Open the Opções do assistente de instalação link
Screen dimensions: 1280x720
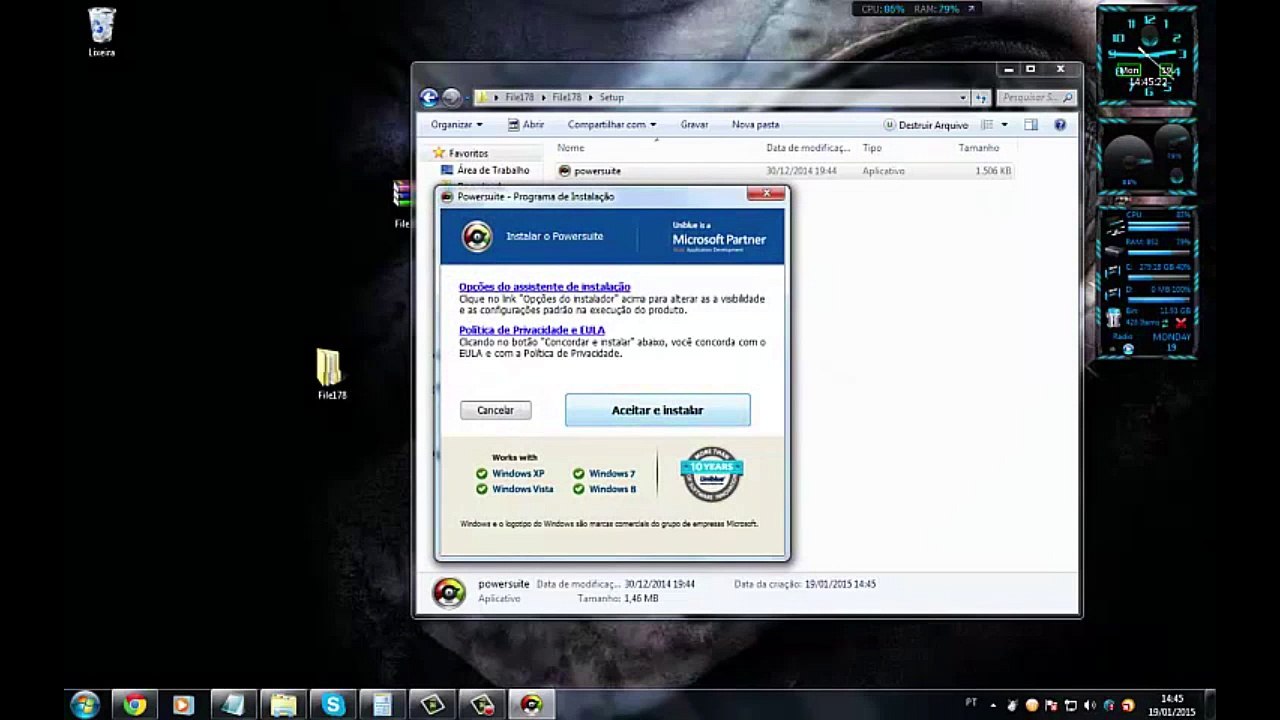pyautogui.click(x=544, y=287)
